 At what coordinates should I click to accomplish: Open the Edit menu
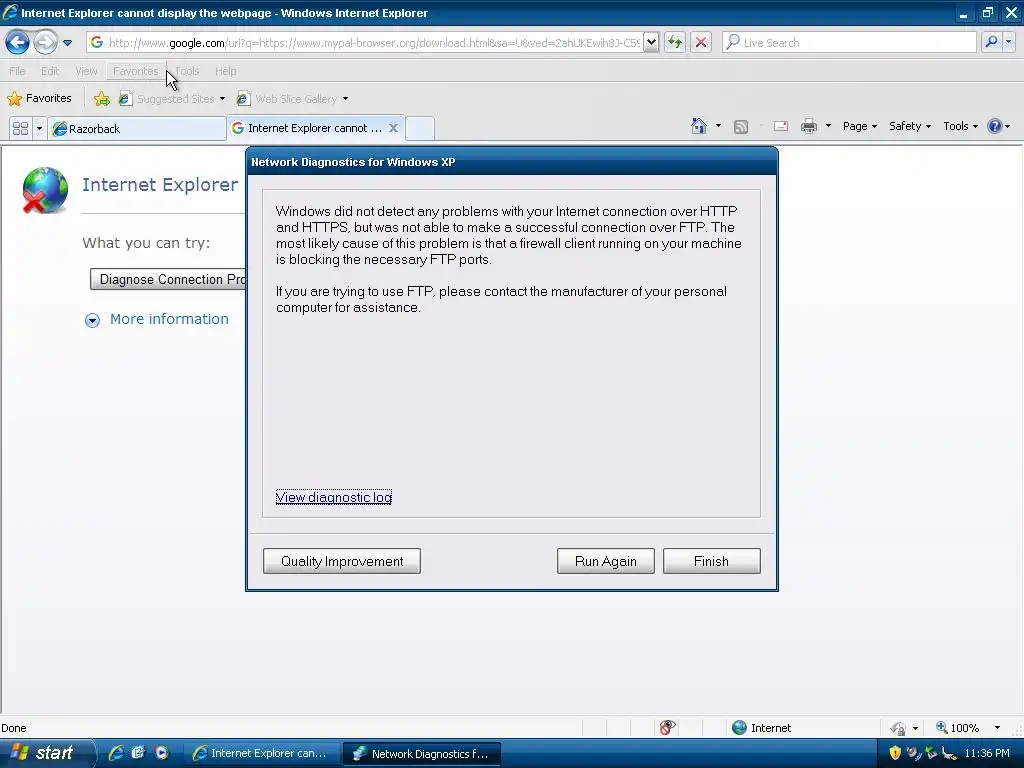point(50,71)
